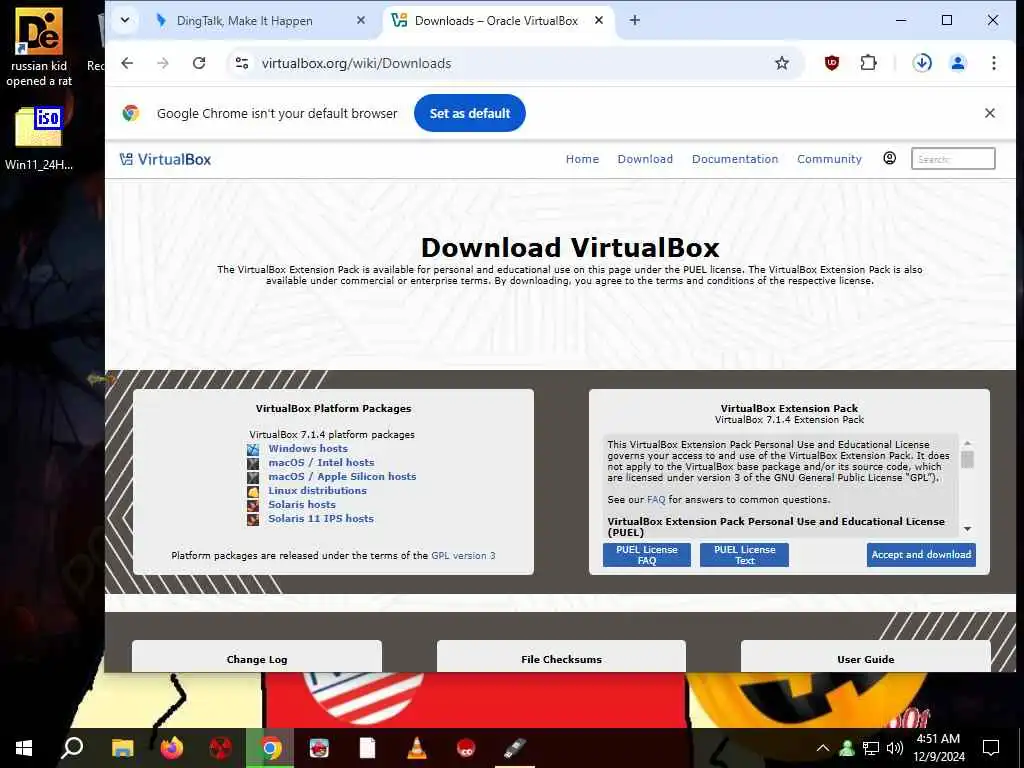This screenshot has width=1024, height=768.
Task: Click the license box scroll up arrow
Action: [967, 443]
